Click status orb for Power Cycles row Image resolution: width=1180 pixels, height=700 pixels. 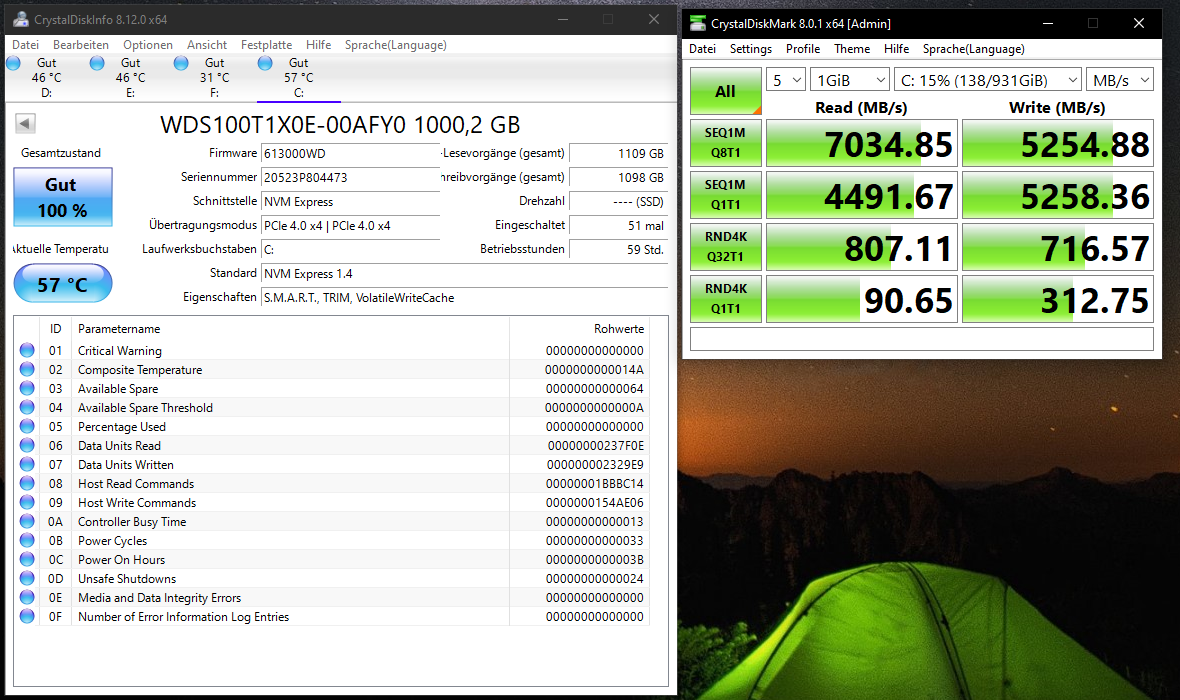tap(27, 540)
